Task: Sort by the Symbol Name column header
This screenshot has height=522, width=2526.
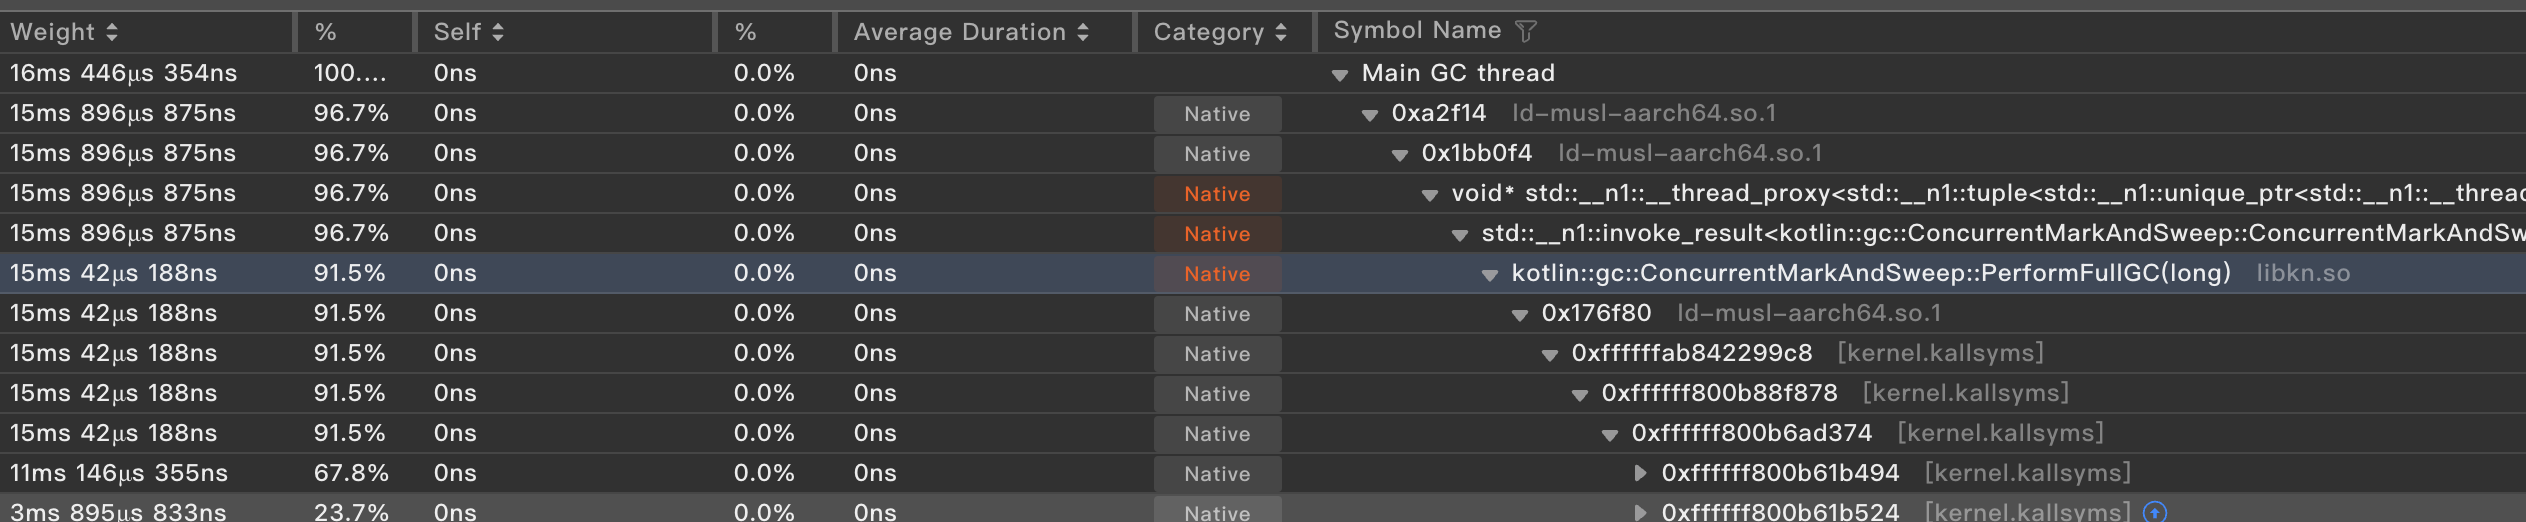Action: [1417, 31]
